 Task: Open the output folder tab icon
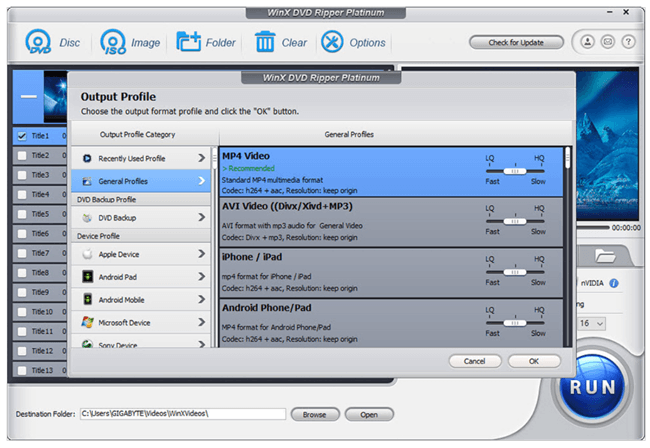pyautogui.click(x=605, y=256)
